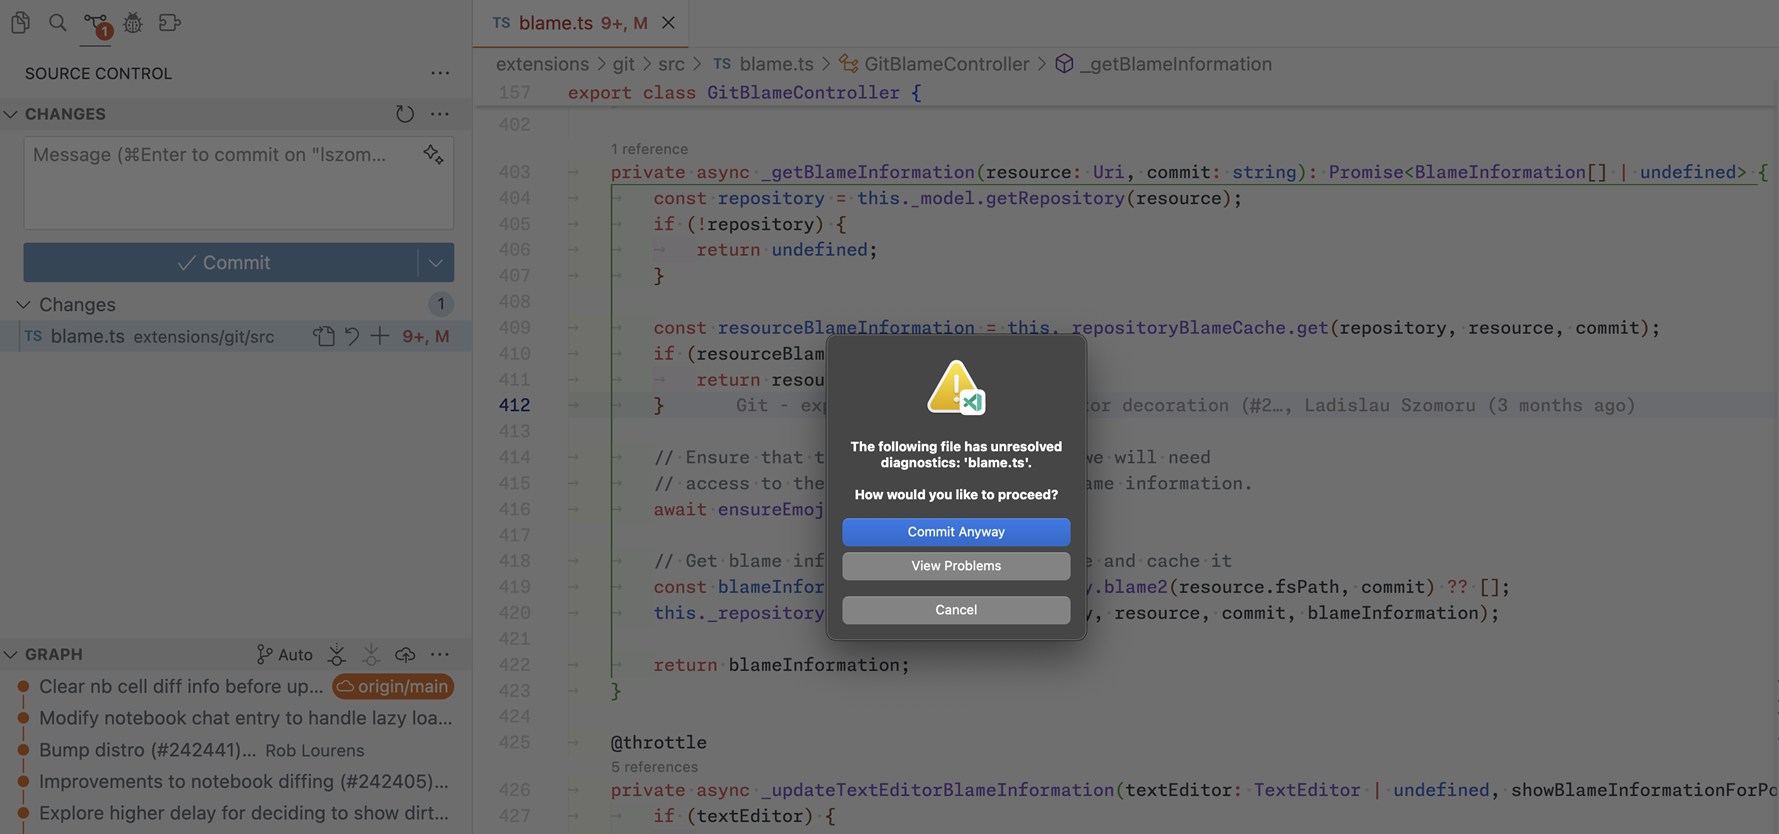The width and height of the screenshot is (1779, 834).
Task: Click View Problems in the dialog
Action: [955, 566]
